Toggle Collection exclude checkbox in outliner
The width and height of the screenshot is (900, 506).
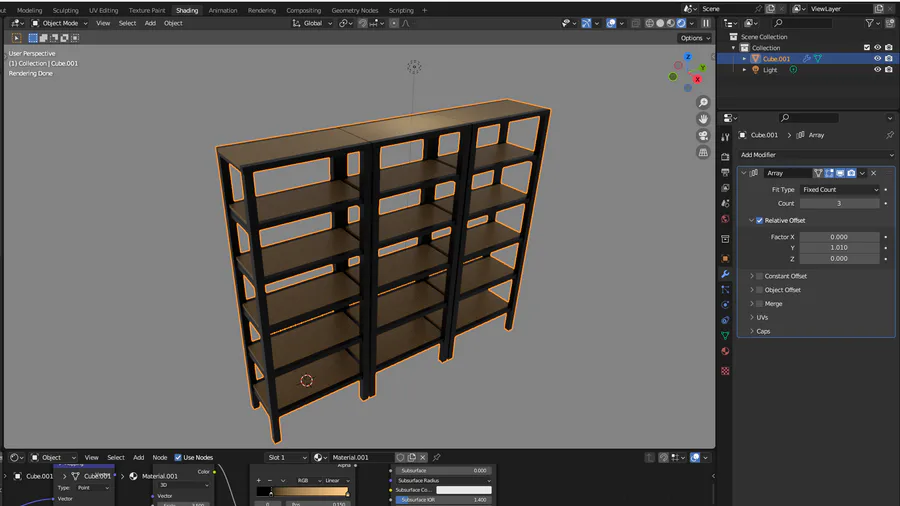(867, 48)
